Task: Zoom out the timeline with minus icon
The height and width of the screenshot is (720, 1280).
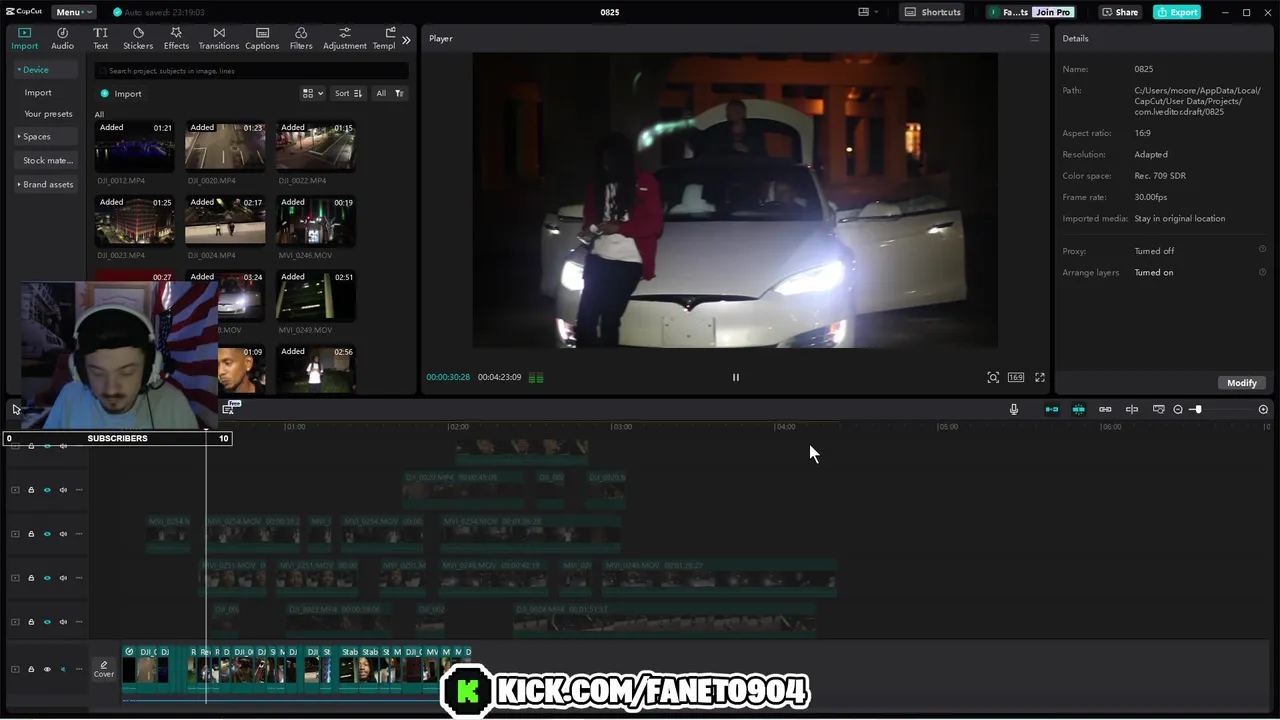Action: (x=1178, y=409)
